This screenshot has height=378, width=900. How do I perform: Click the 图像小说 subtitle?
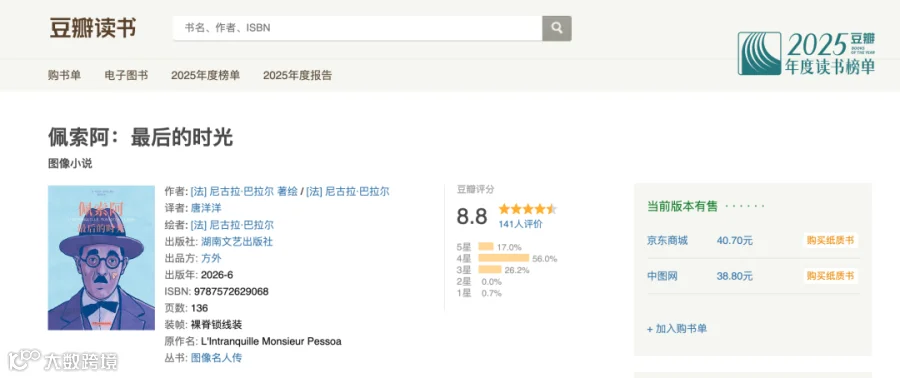tap(70, 164)
